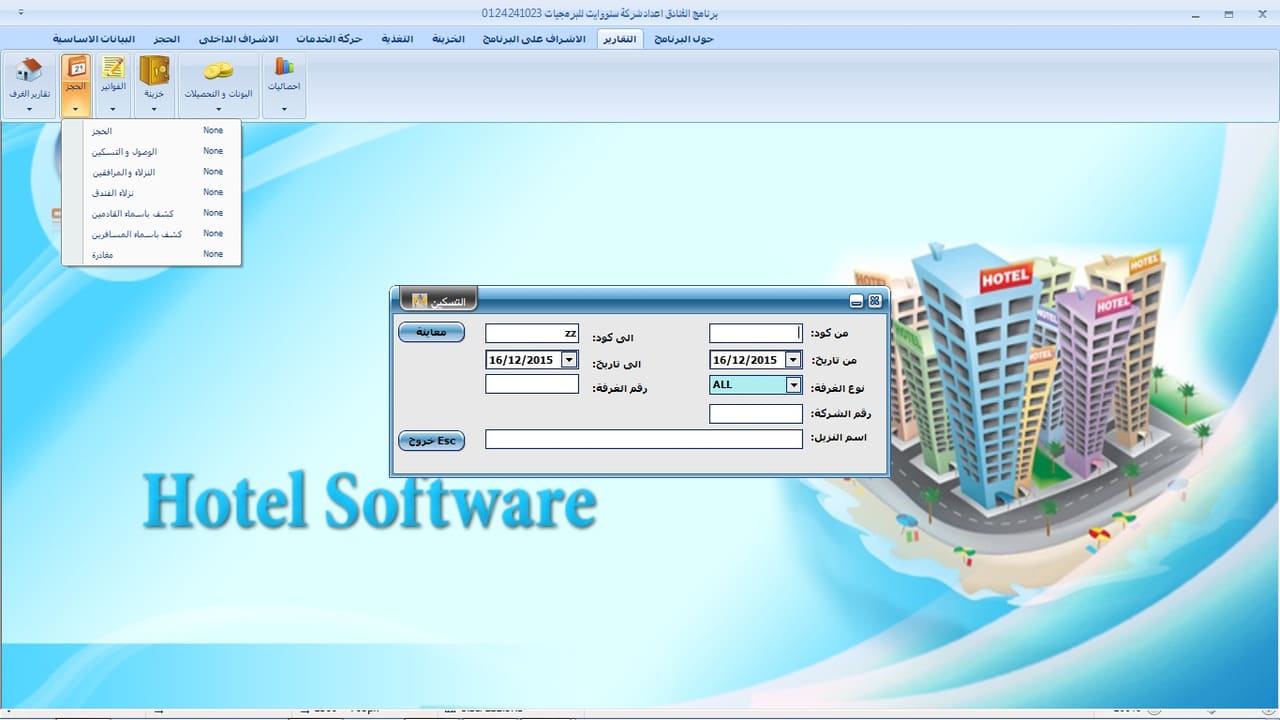Click the رقم الشركة input field
The width and height of the screenshot is (1280, 720).
pos(756,413)
